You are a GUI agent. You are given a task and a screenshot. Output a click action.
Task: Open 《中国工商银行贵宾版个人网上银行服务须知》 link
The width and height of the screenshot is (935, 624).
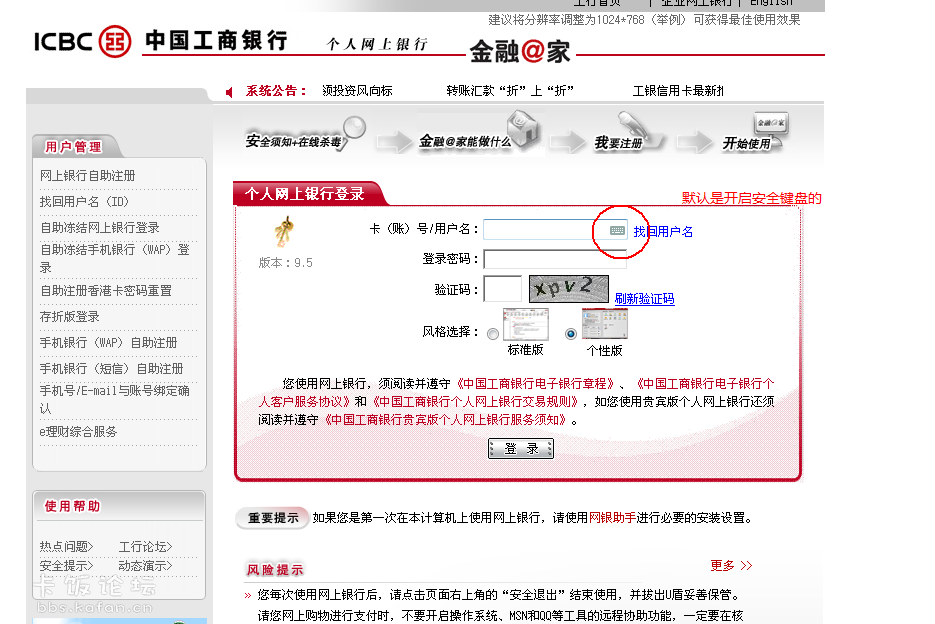coord(445,419)
